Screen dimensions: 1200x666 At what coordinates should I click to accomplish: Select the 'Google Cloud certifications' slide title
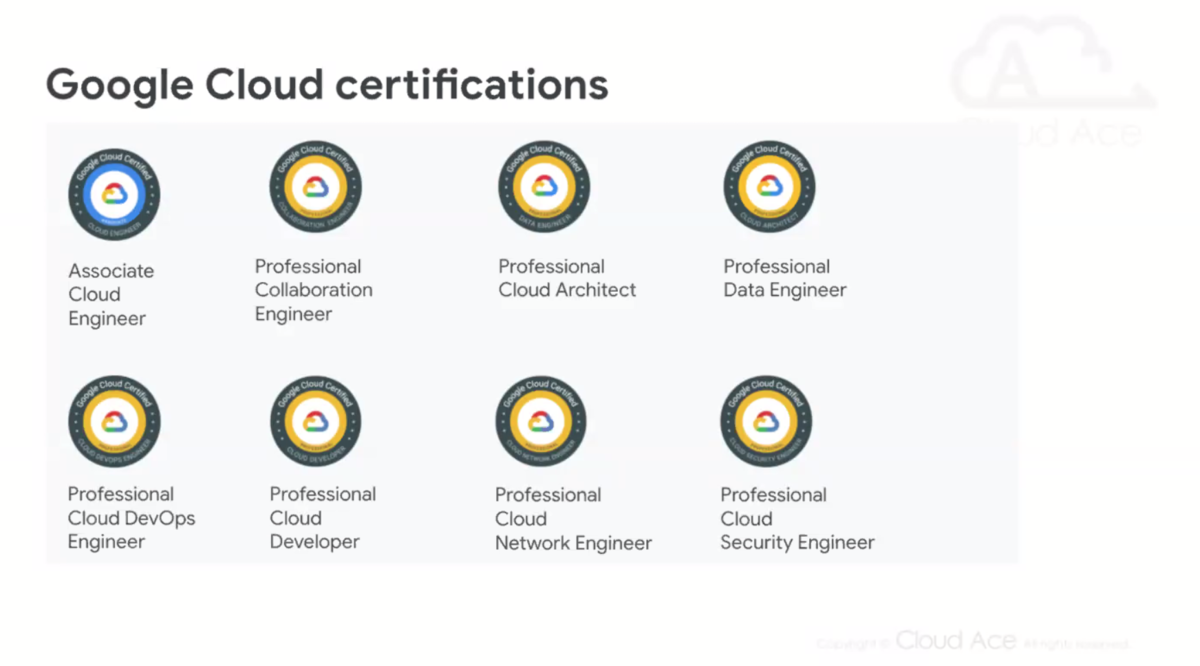point(327,85)
